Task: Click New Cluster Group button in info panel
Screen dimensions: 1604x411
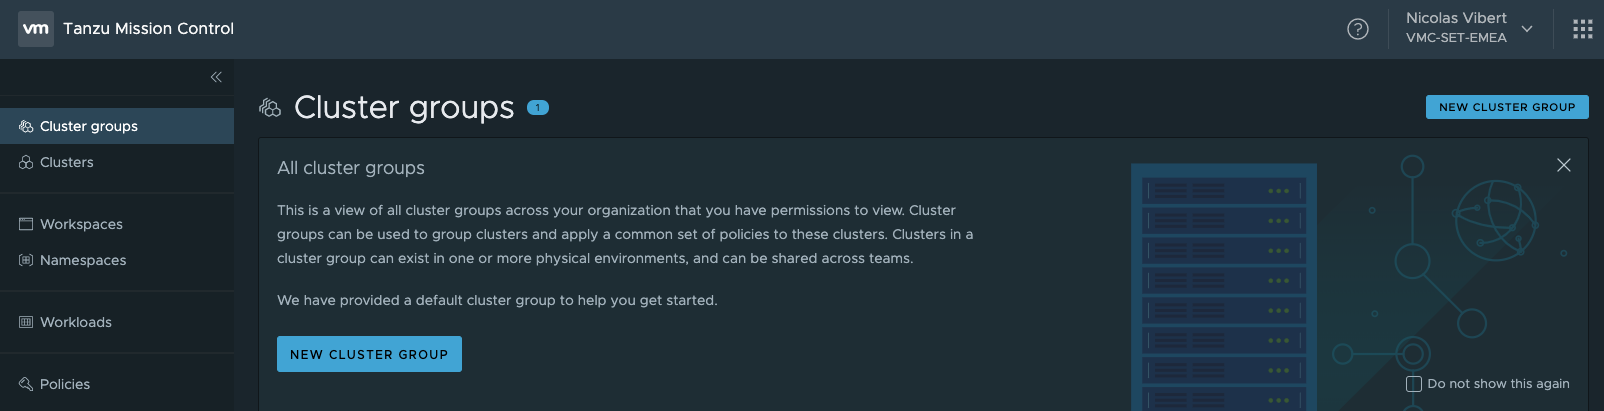Action: coord(369,354)
